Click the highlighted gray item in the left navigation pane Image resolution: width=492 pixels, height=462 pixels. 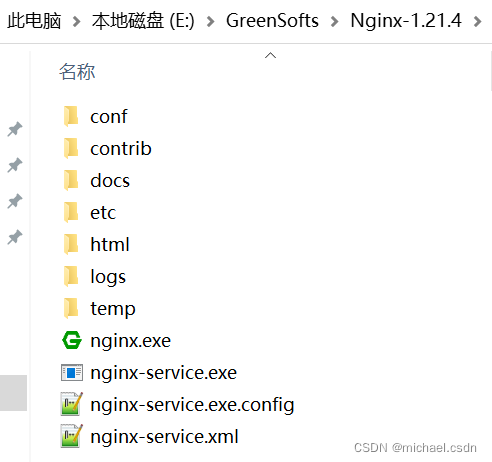coord(13,393)
